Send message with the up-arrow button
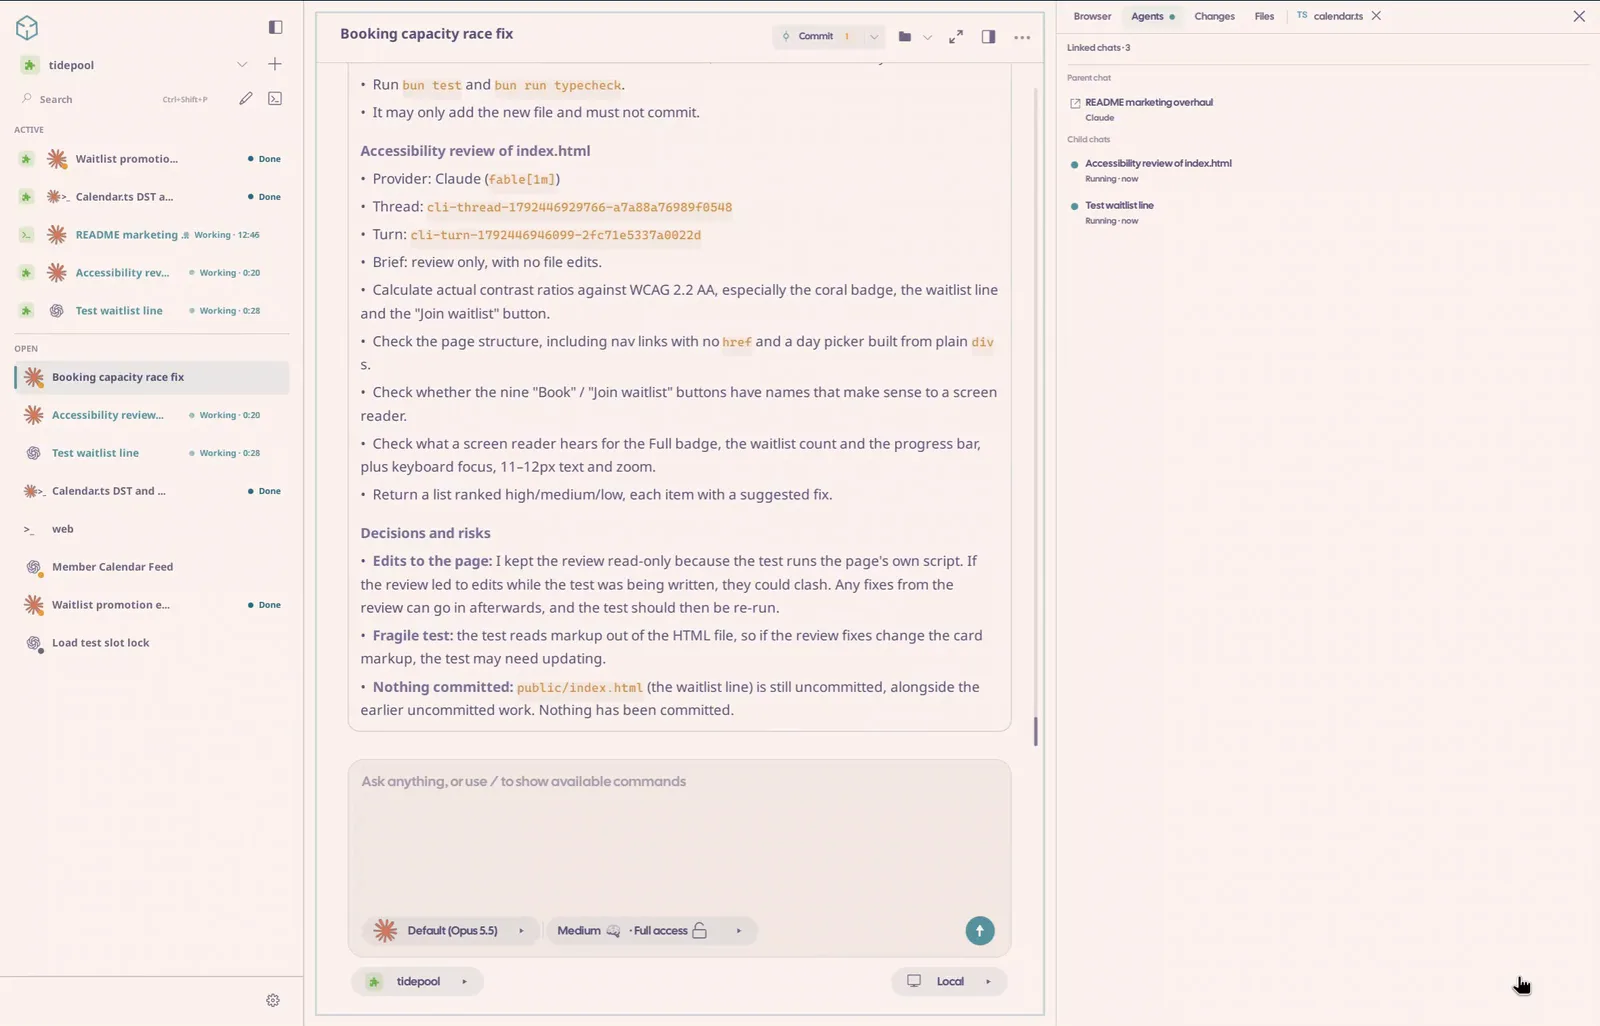1600x1026 pixels. 980,931
